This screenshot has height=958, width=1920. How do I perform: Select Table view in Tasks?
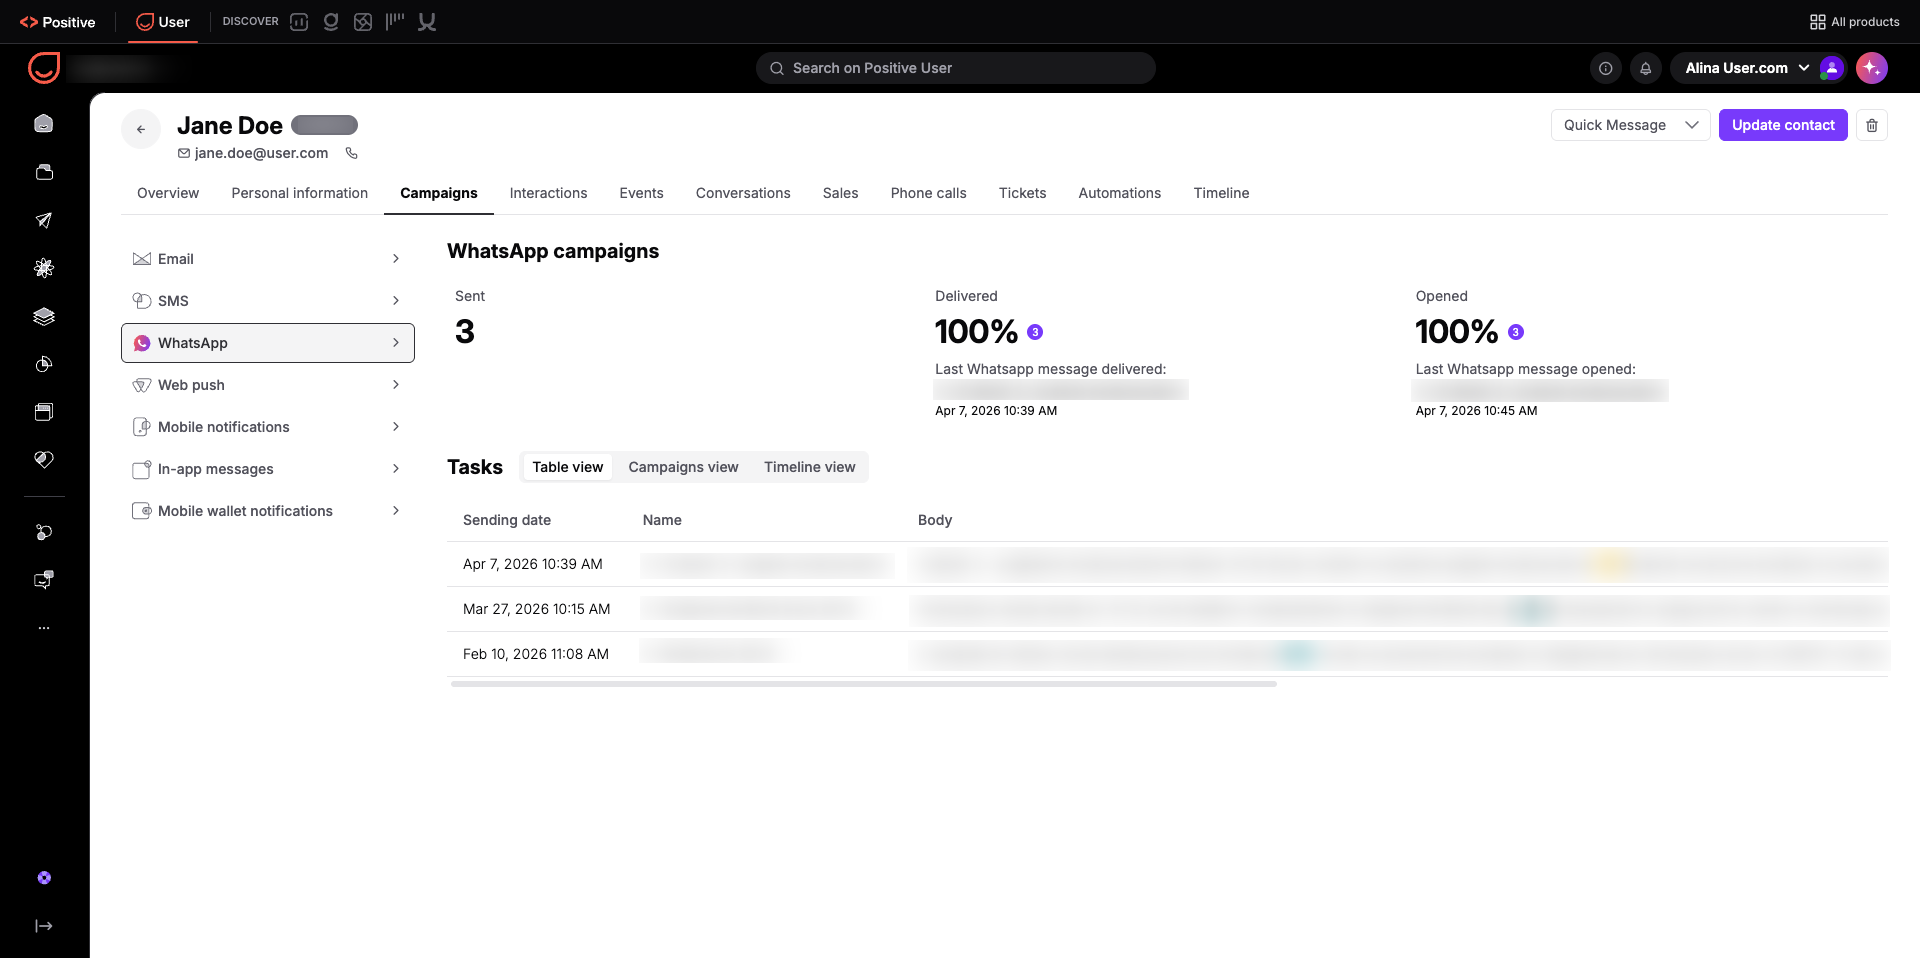point(567,467)
